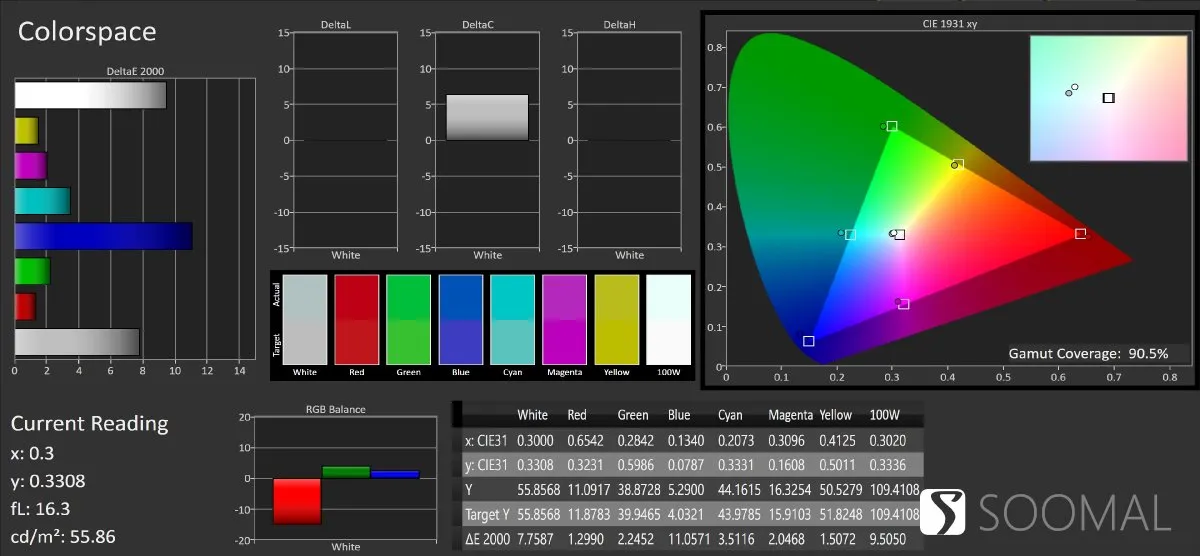Click the white target square in inset zoom
Viewport: 1200px width, 556px height.
(1108, 98)
